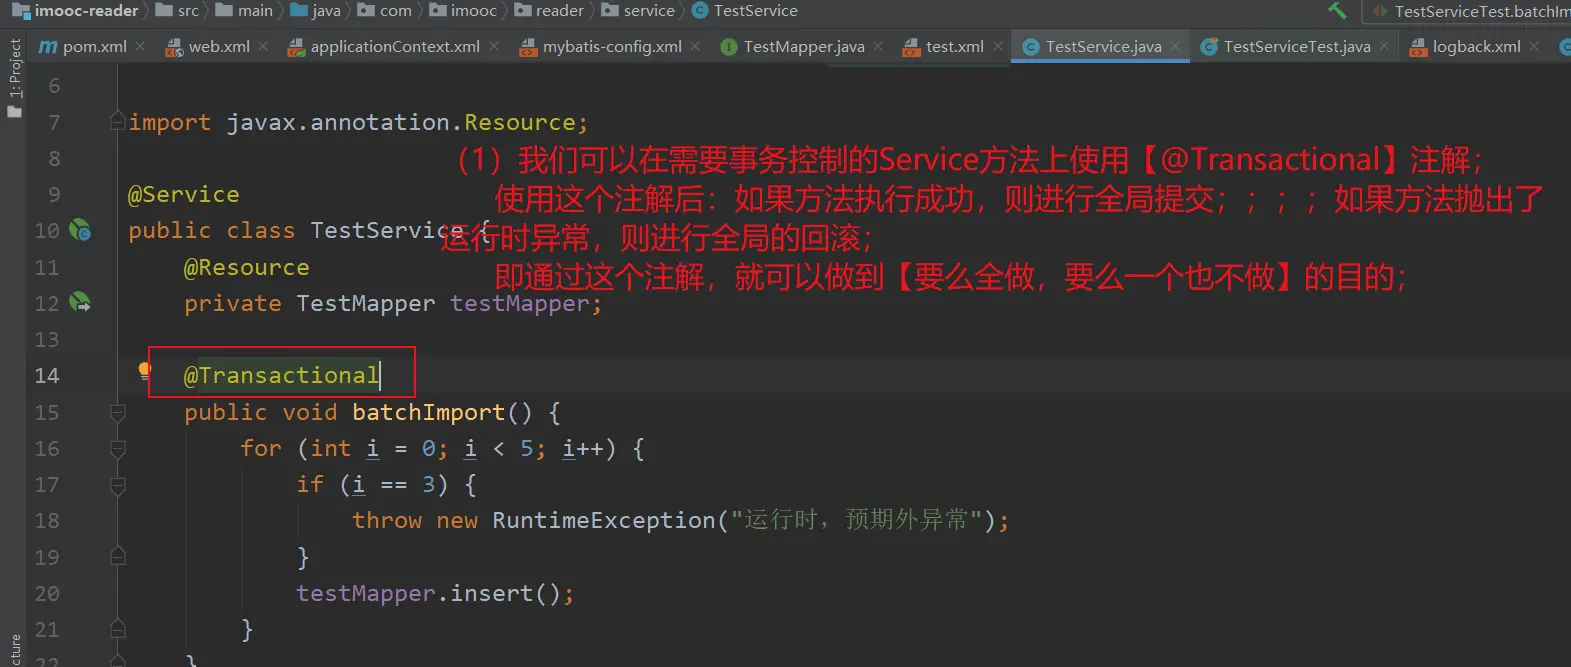Click the Spring bean gutter icon on line 10
Screen dimensions: 1571x667
[80, 231]
